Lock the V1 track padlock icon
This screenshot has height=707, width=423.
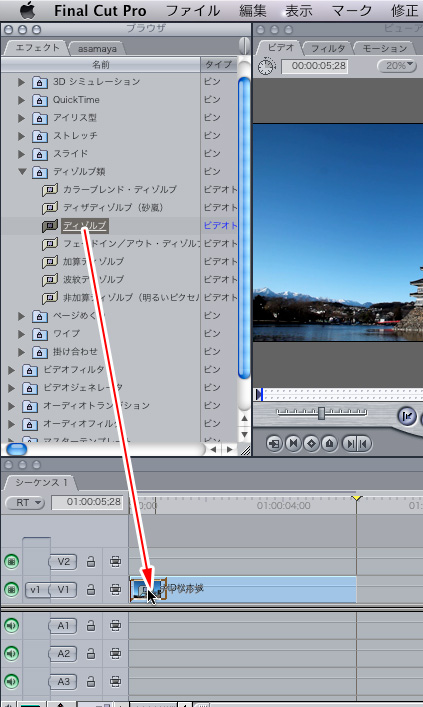coord(91,589)
